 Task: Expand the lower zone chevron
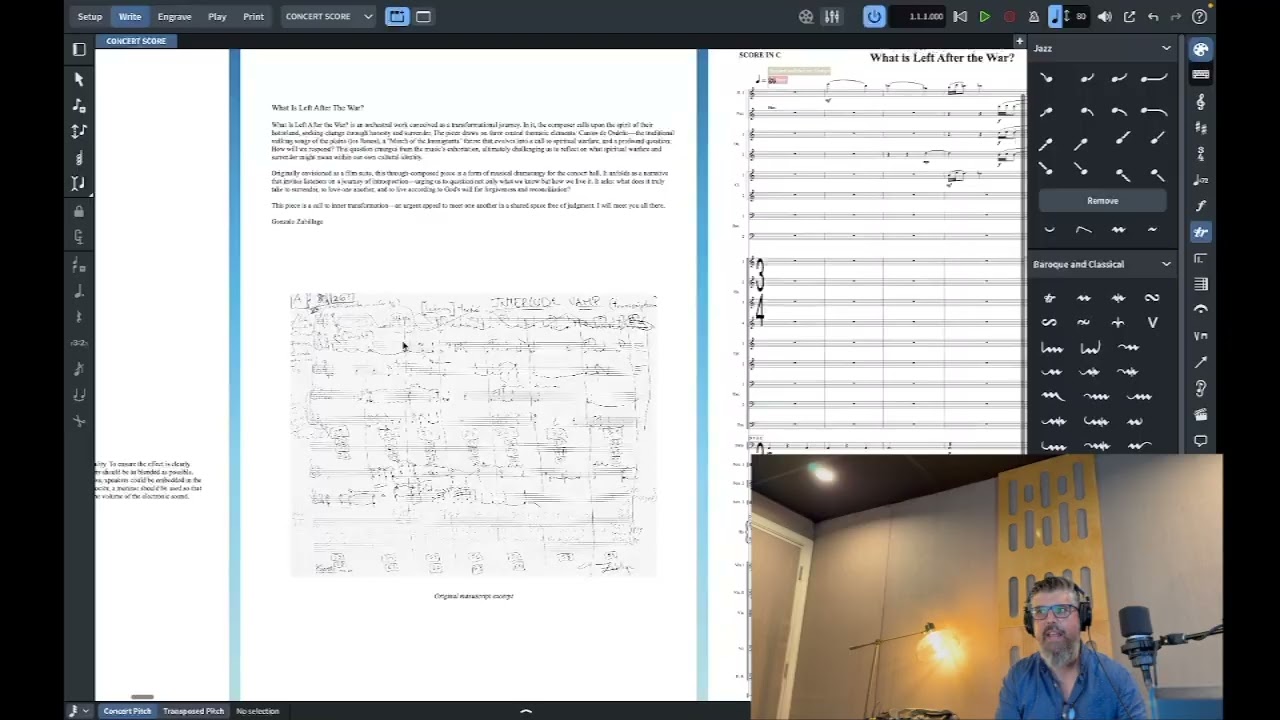526,711
